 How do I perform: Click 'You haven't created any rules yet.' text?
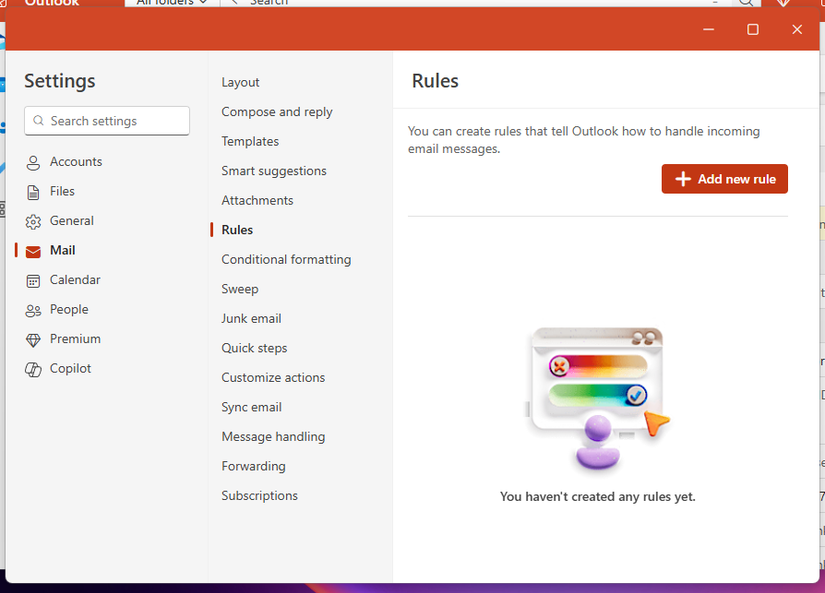coord(598,496)
